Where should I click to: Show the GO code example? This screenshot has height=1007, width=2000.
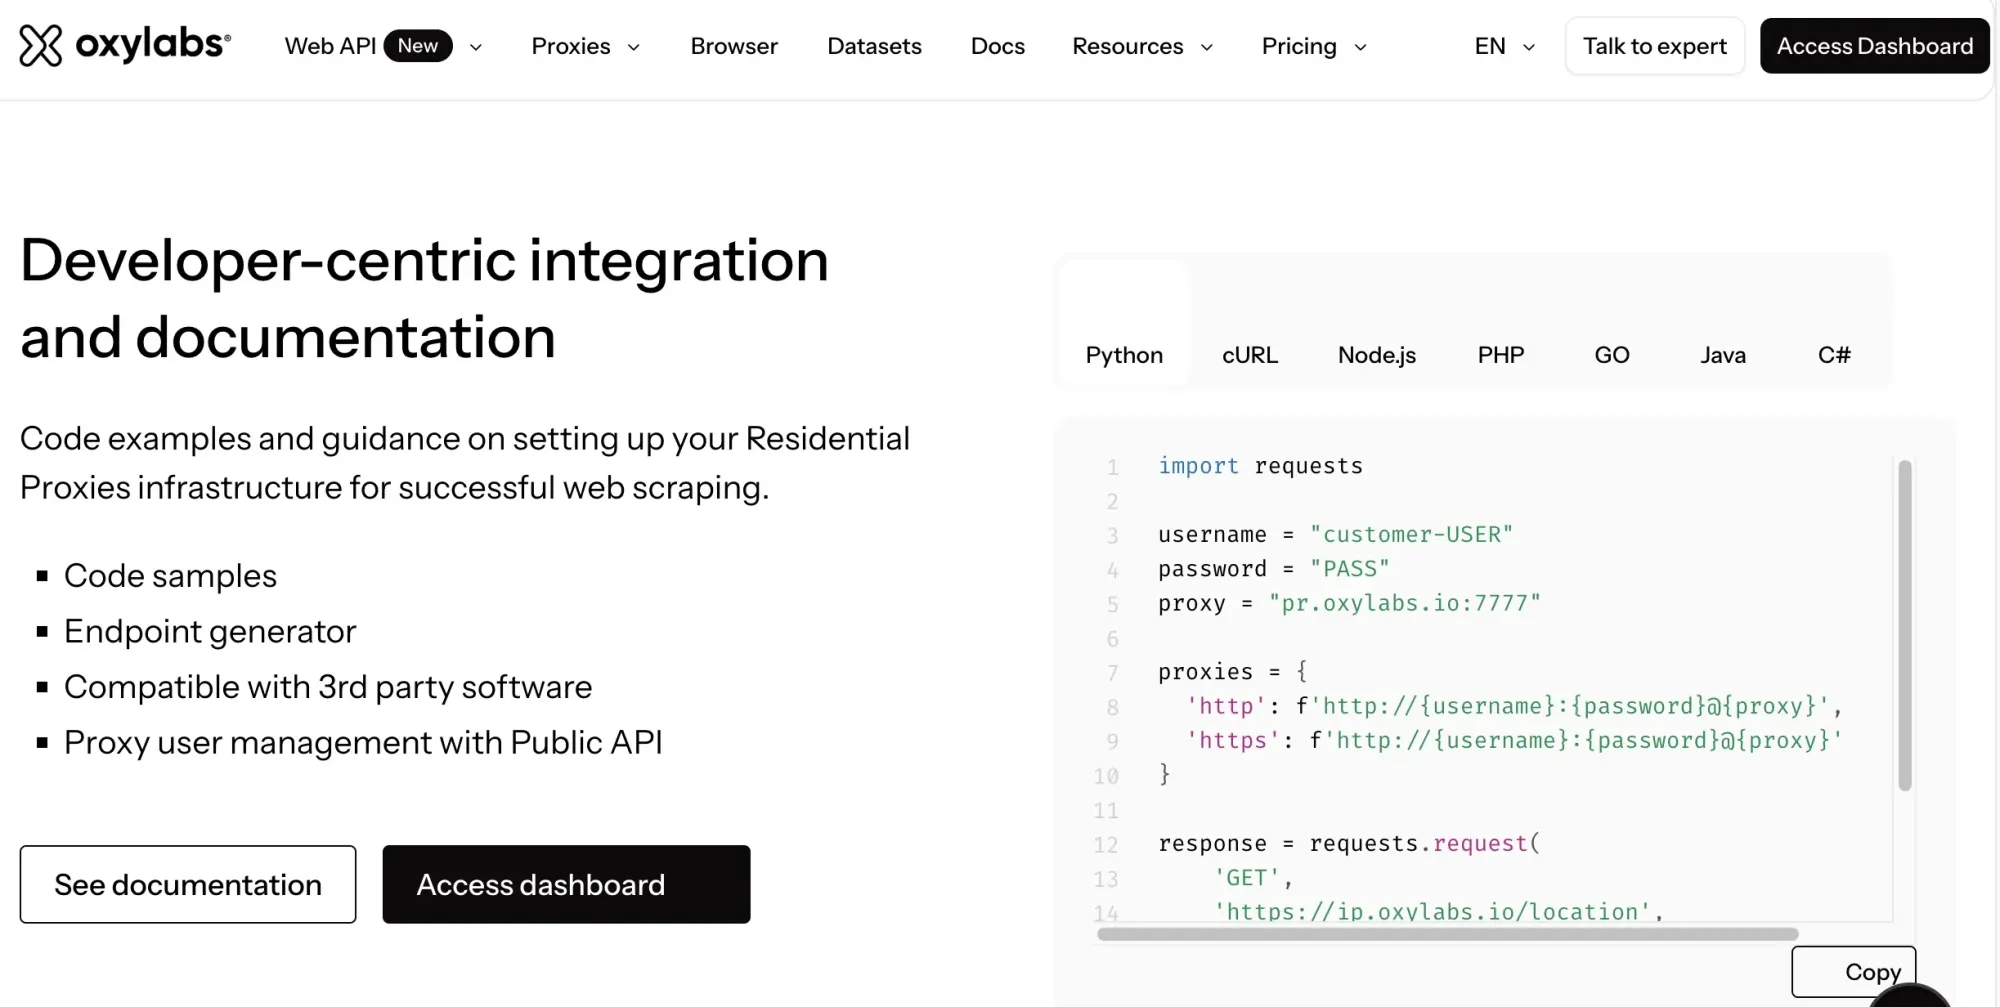tap(1612, 355)
